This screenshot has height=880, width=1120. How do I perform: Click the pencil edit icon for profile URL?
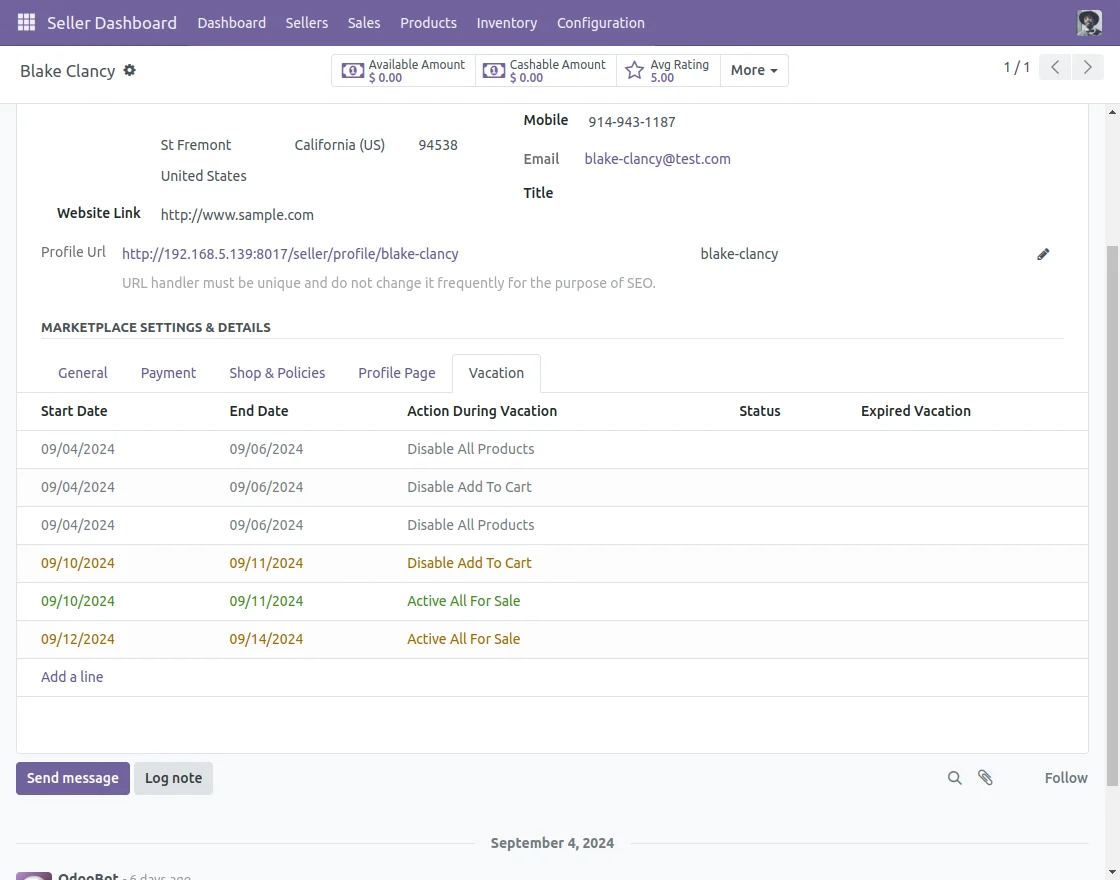point(1043,254)
